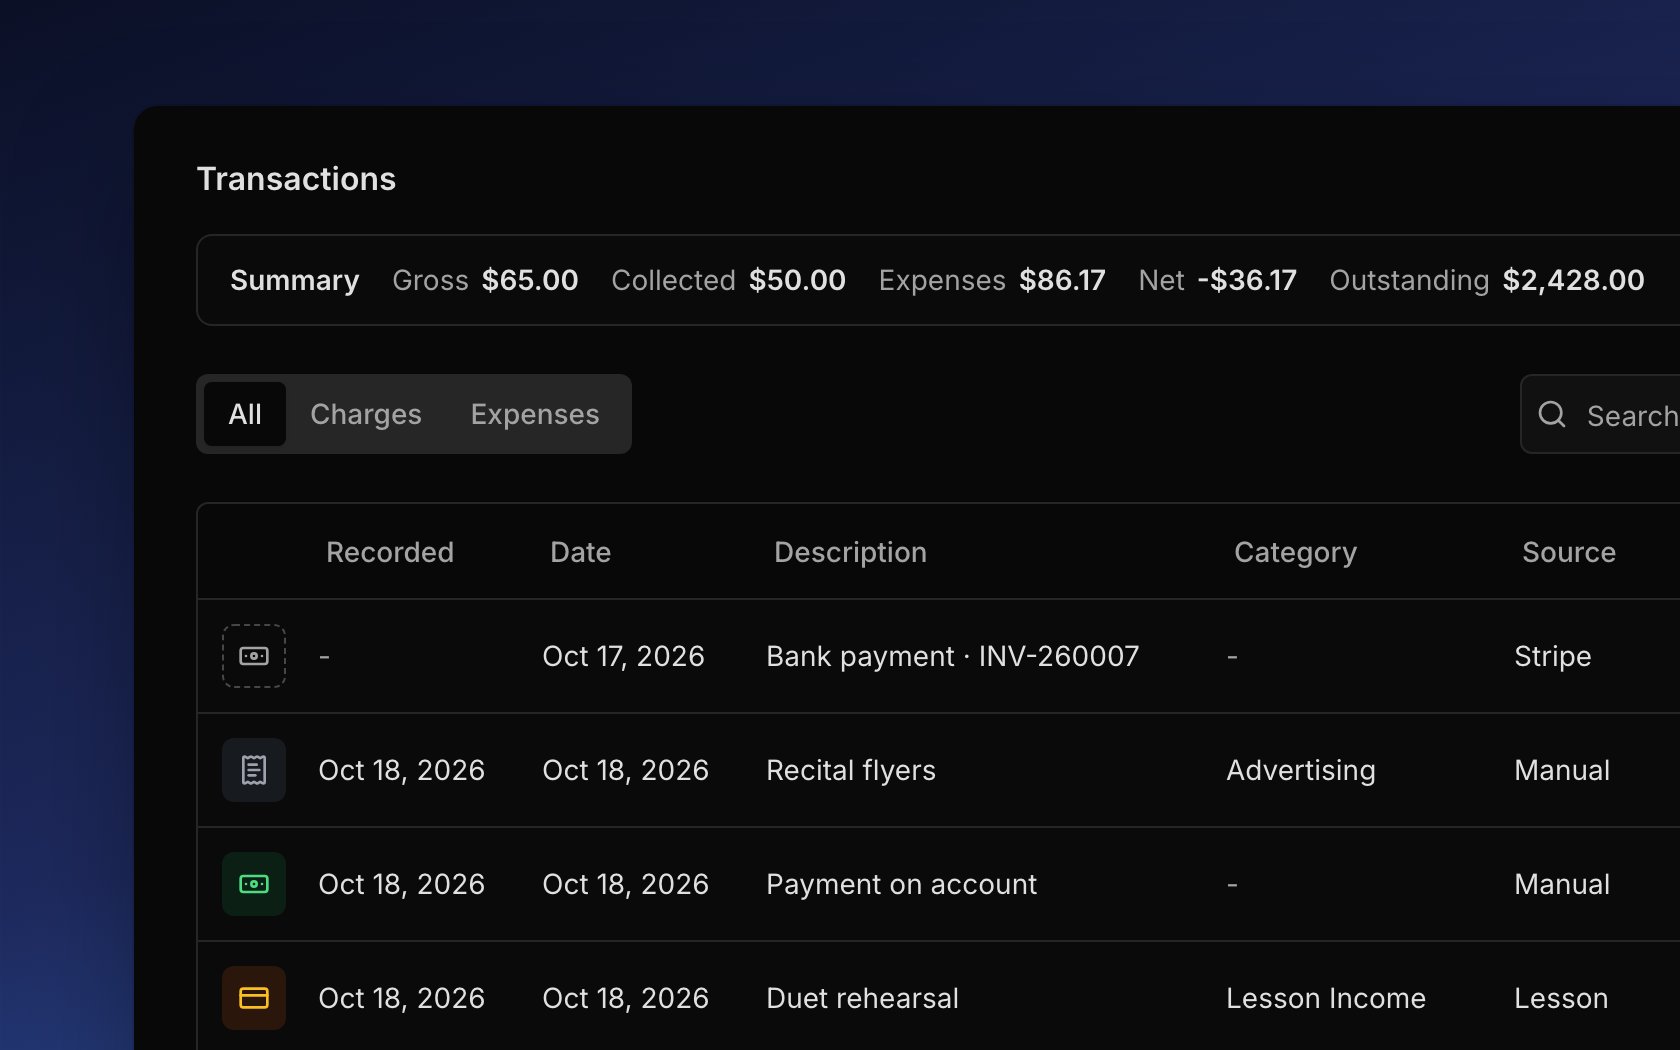Click the Summary label
The image size is (1680, 1050).
coord(294,280)
